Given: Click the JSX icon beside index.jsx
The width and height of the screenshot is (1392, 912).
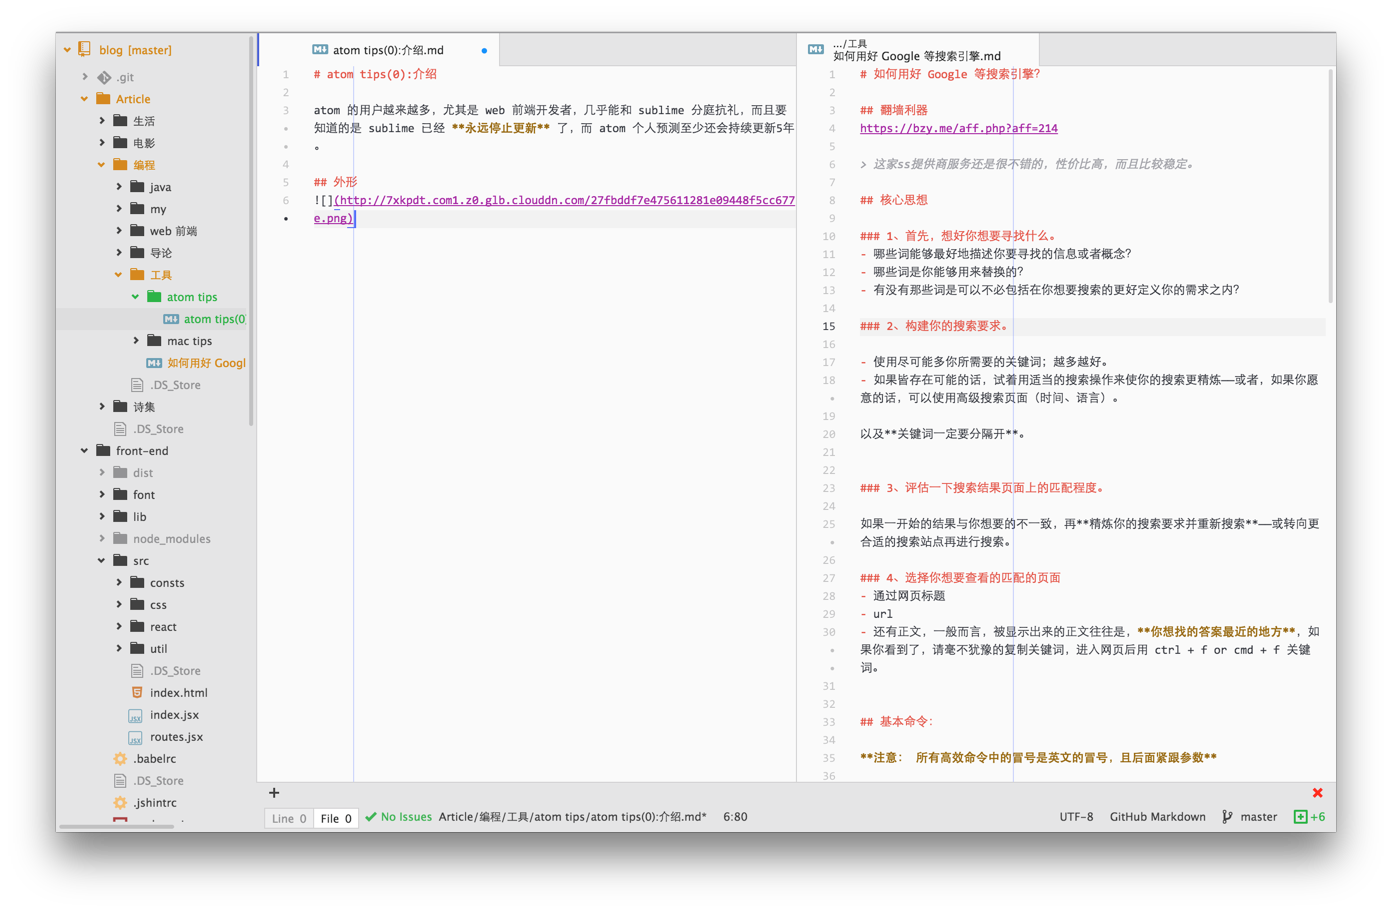Looking at the screenshot, I should click(x=136, y=714).
